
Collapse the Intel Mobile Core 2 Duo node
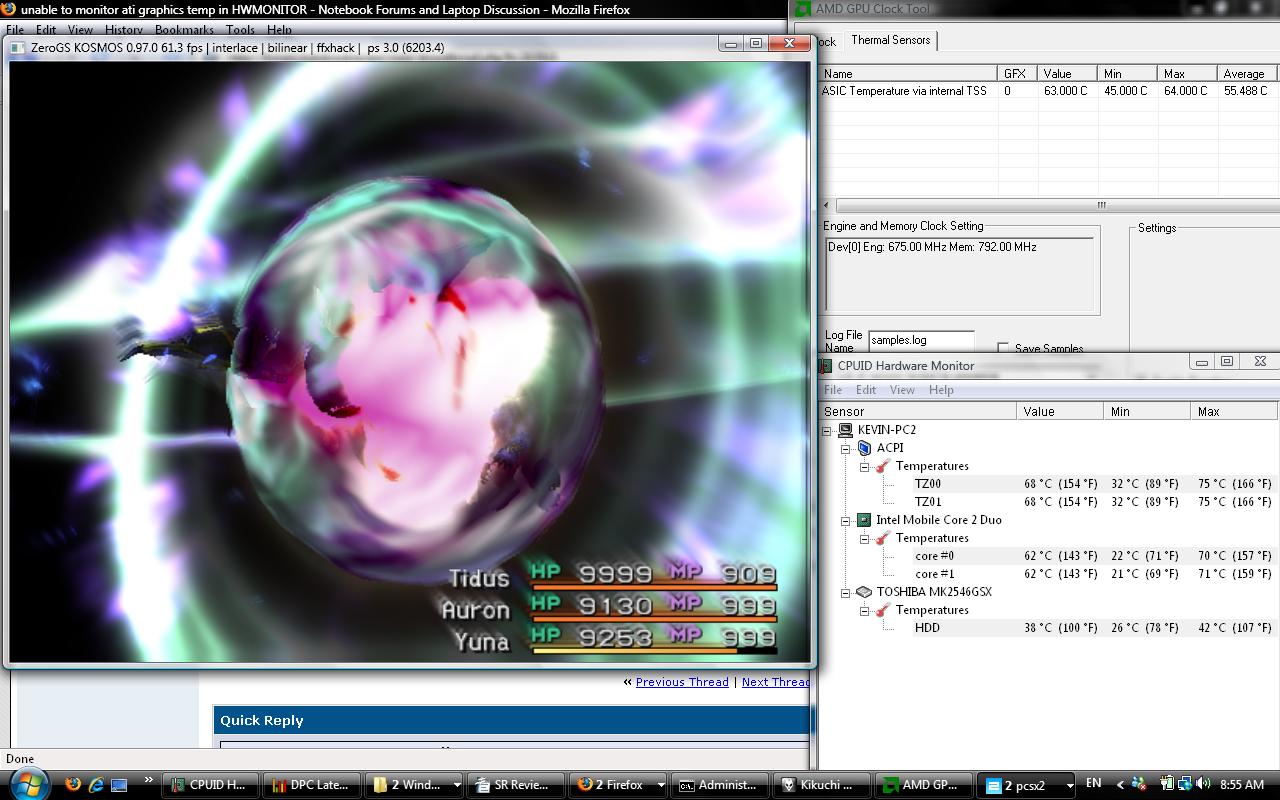tap(845, 520)
